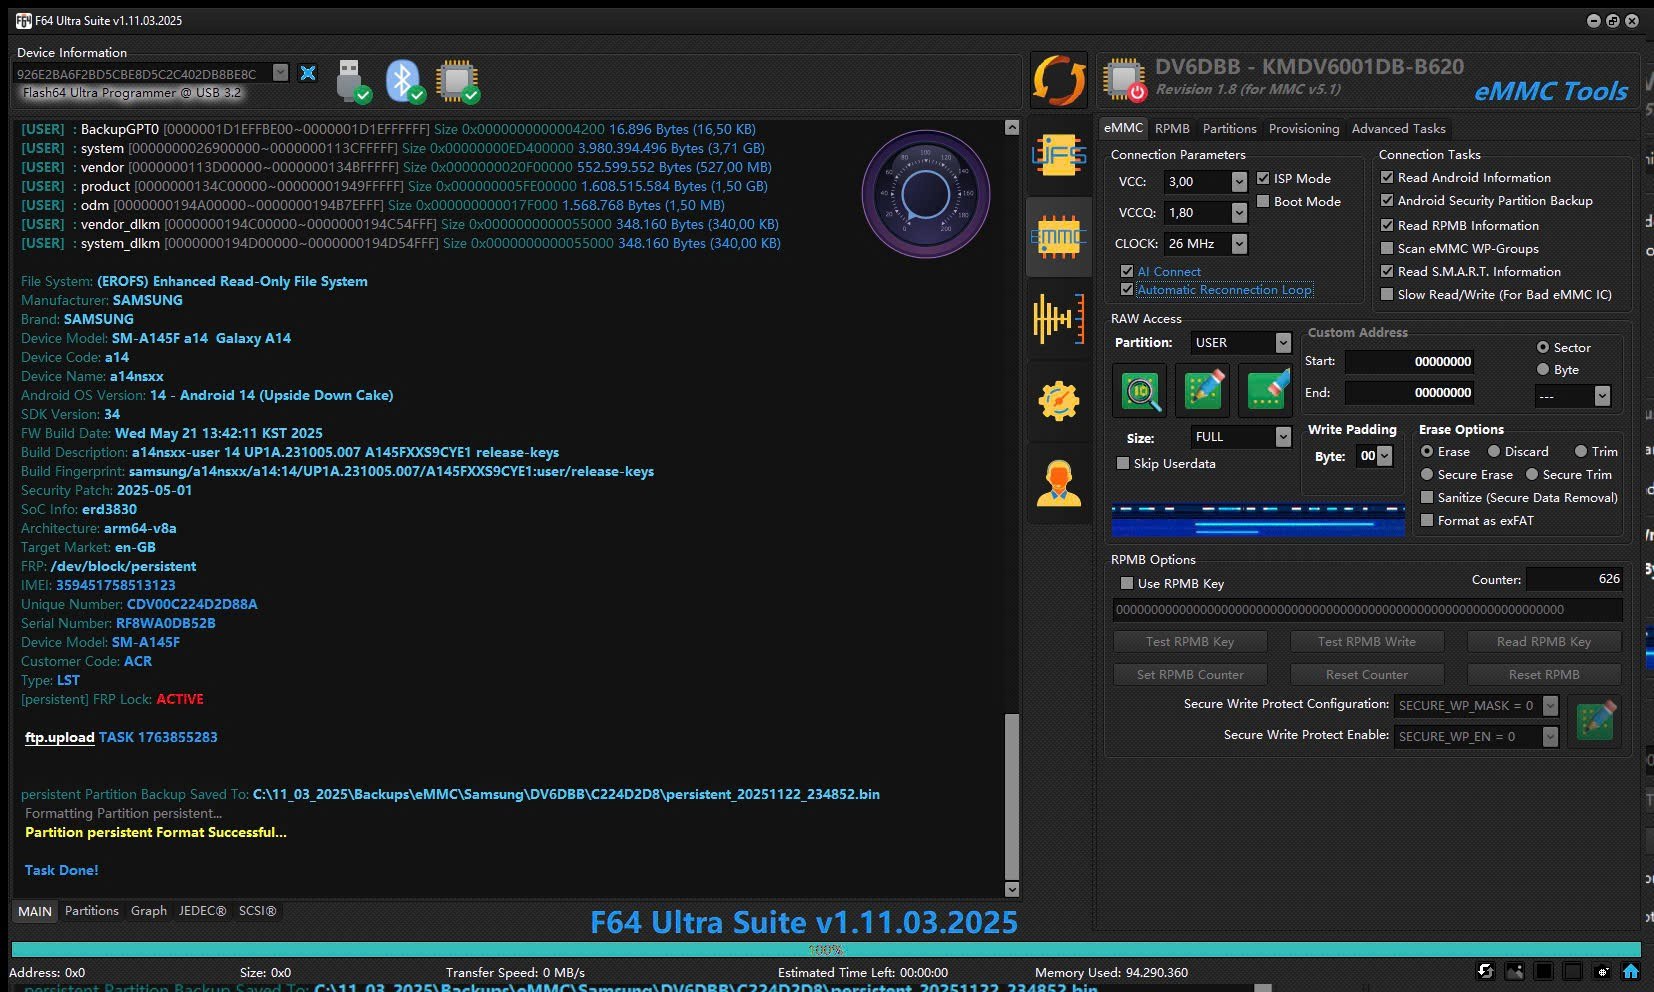This screenshot has width=1654, height=992.
Task: Open the UFS chip module icon
Action: (1059, 157)
